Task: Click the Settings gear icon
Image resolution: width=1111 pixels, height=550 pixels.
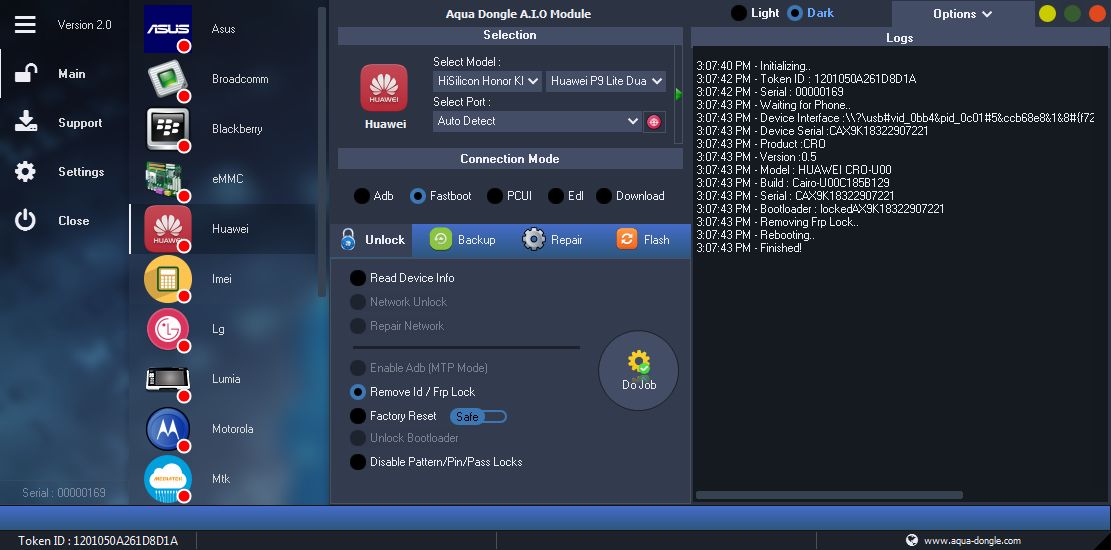Action: [x=26, y=172]
